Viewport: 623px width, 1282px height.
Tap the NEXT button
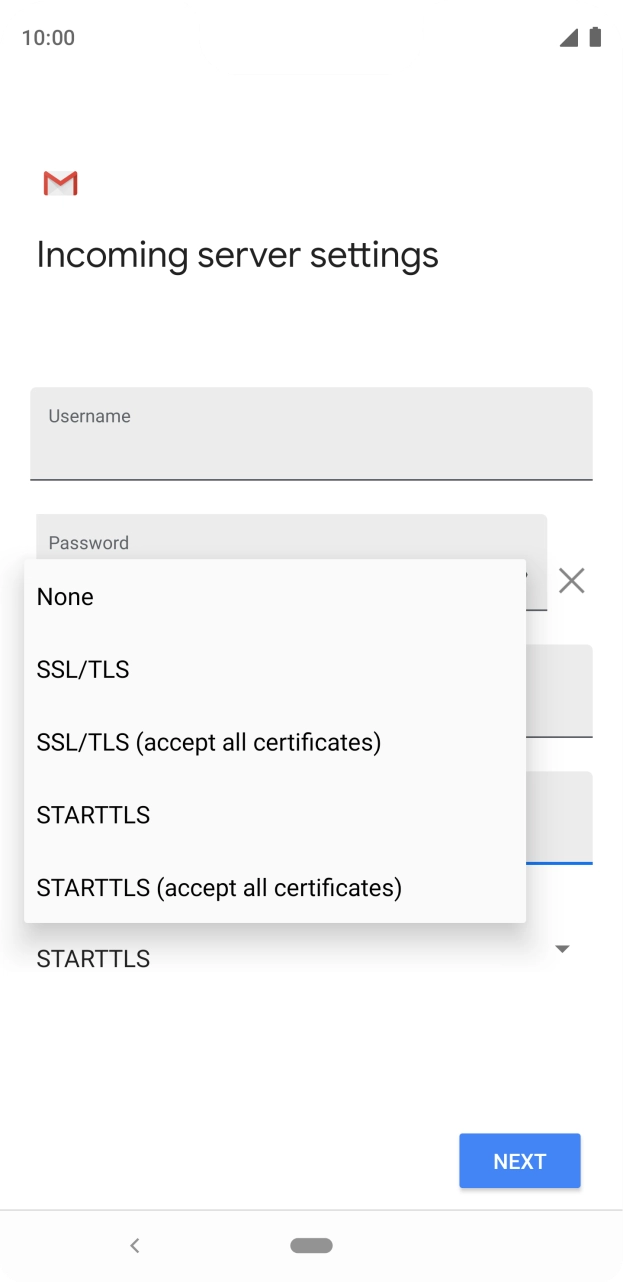[x=519, y=1160]
